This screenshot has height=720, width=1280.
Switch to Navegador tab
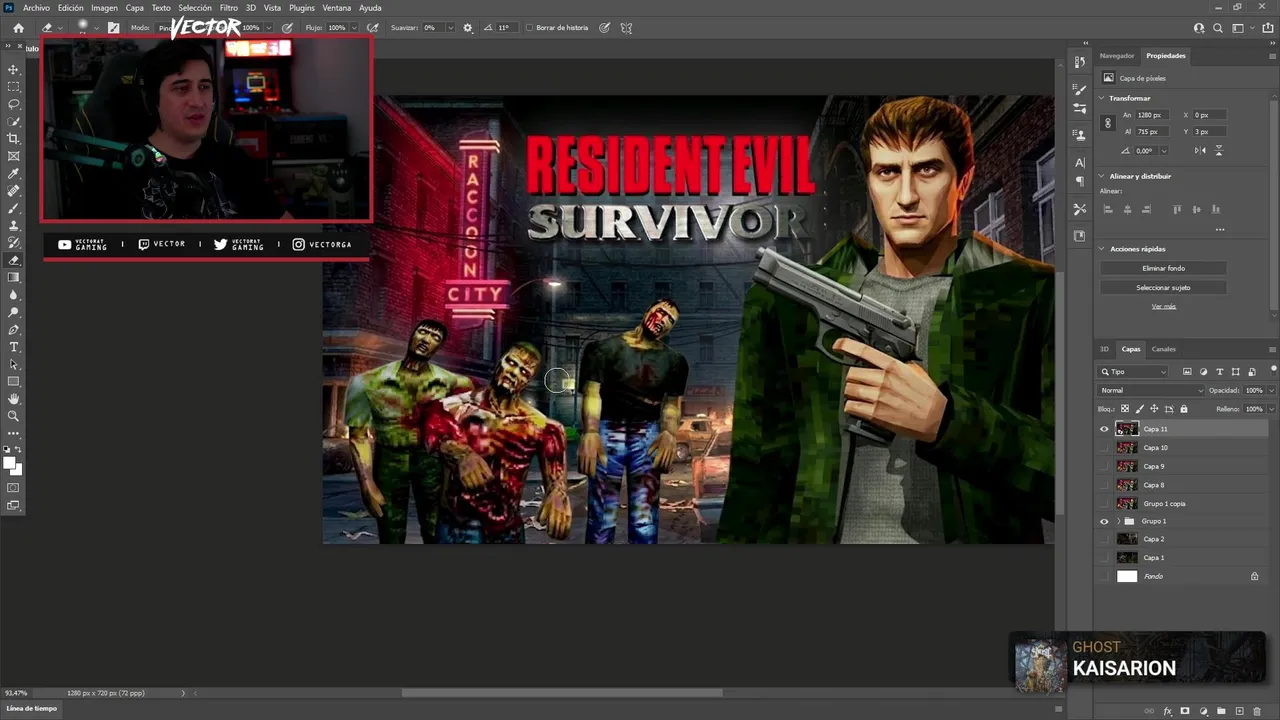pos(1117,56)
